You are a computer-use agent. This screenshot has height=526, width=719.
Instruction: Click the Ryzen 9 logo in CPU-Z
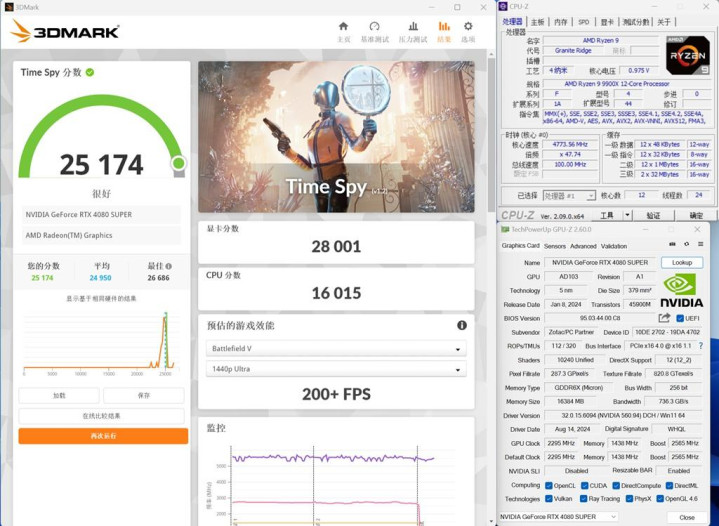(688, 55)
